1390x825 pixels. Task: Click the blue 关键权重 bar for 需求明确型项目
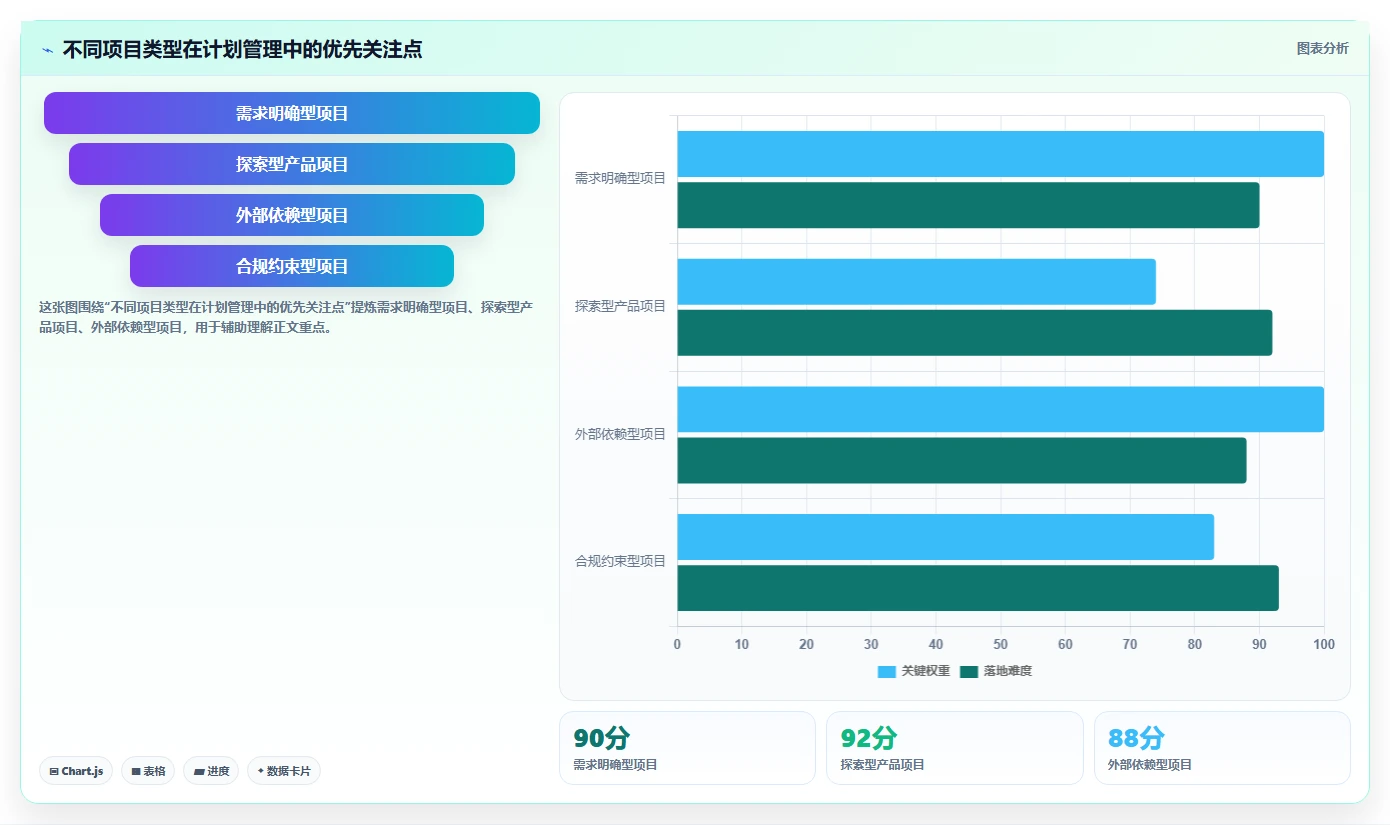click(1001, 154)
